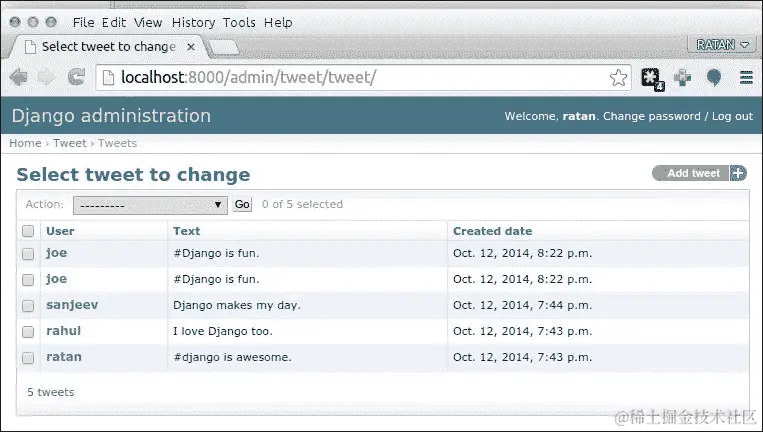Screen dimensions: 763x432
Task: Click the localhost address bar
Action: pyautogui.click(x=350, y=77)
